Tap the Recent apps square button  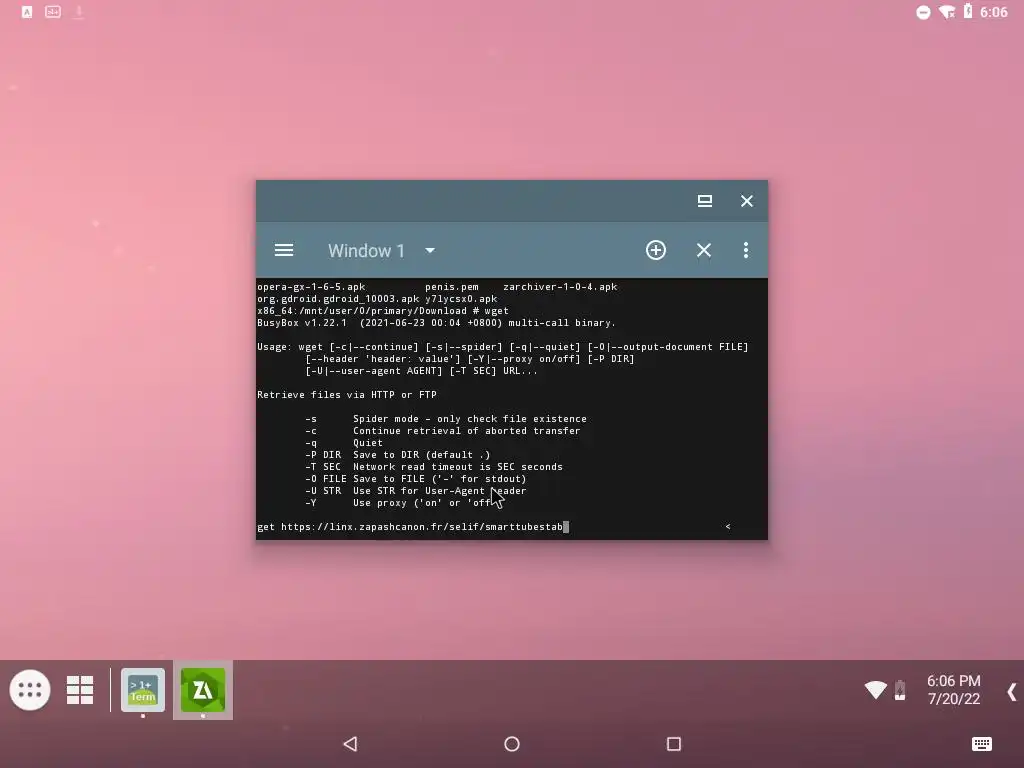674,744
